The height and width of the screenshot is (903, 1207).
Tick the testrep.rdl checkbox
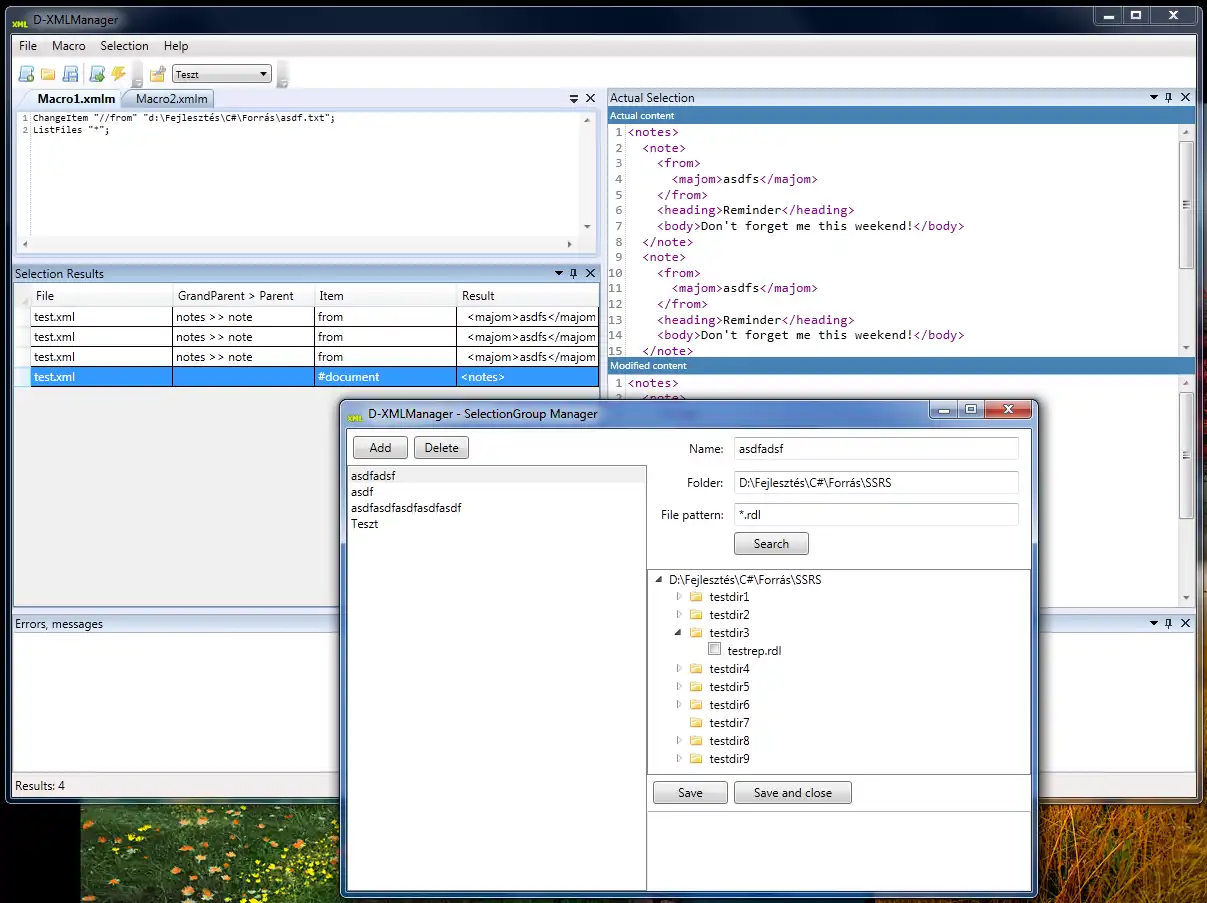715,650
